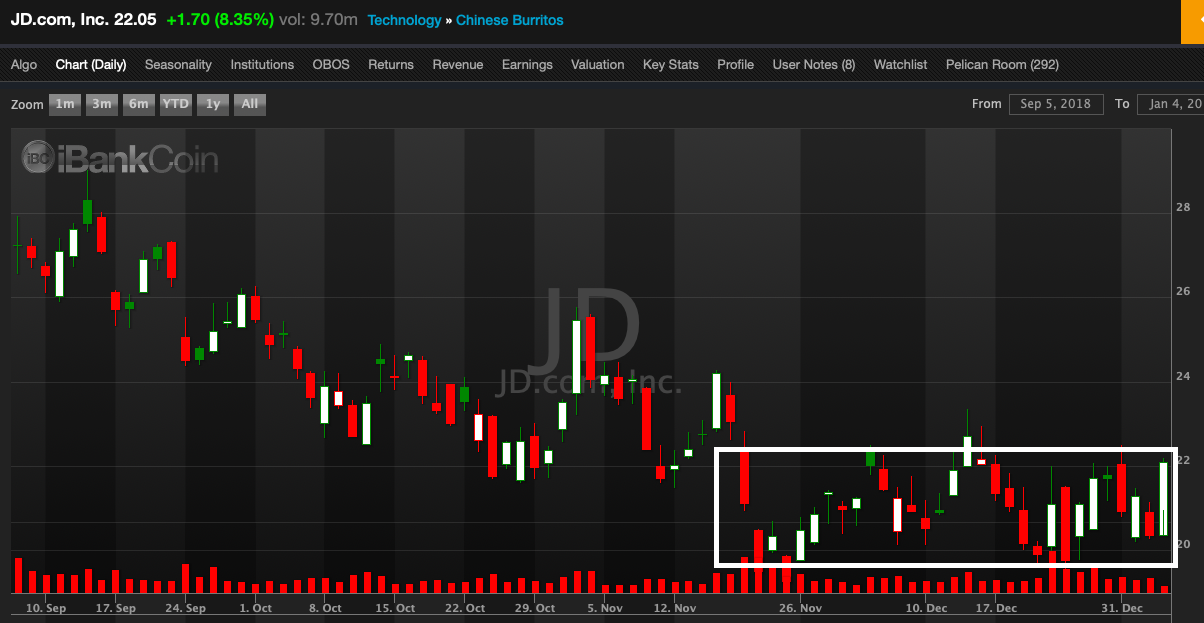Switch to the Seasonality tab
This screenshot has width=1204, height=623.
[178, 64]
